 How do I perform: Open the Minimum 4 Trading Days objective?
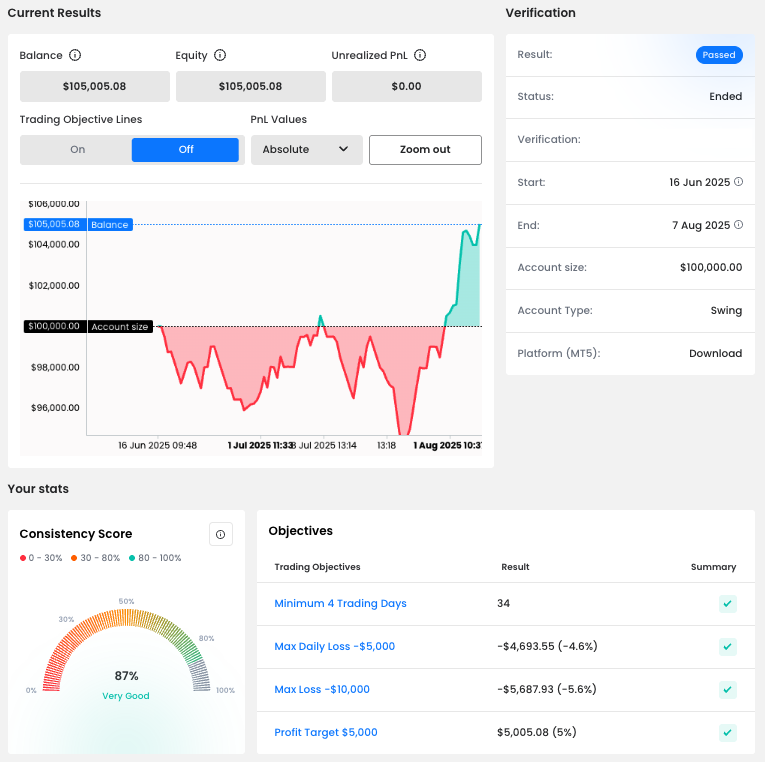[340, 604]
